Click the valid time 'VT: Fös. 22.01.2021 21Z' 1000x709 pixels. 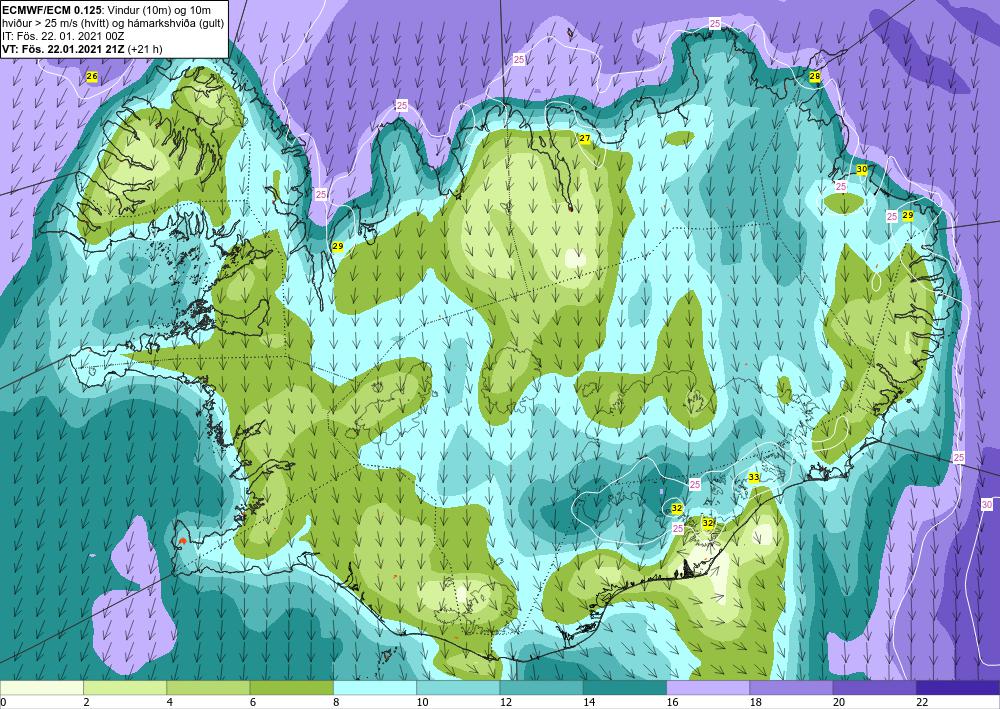click(64, 48)
